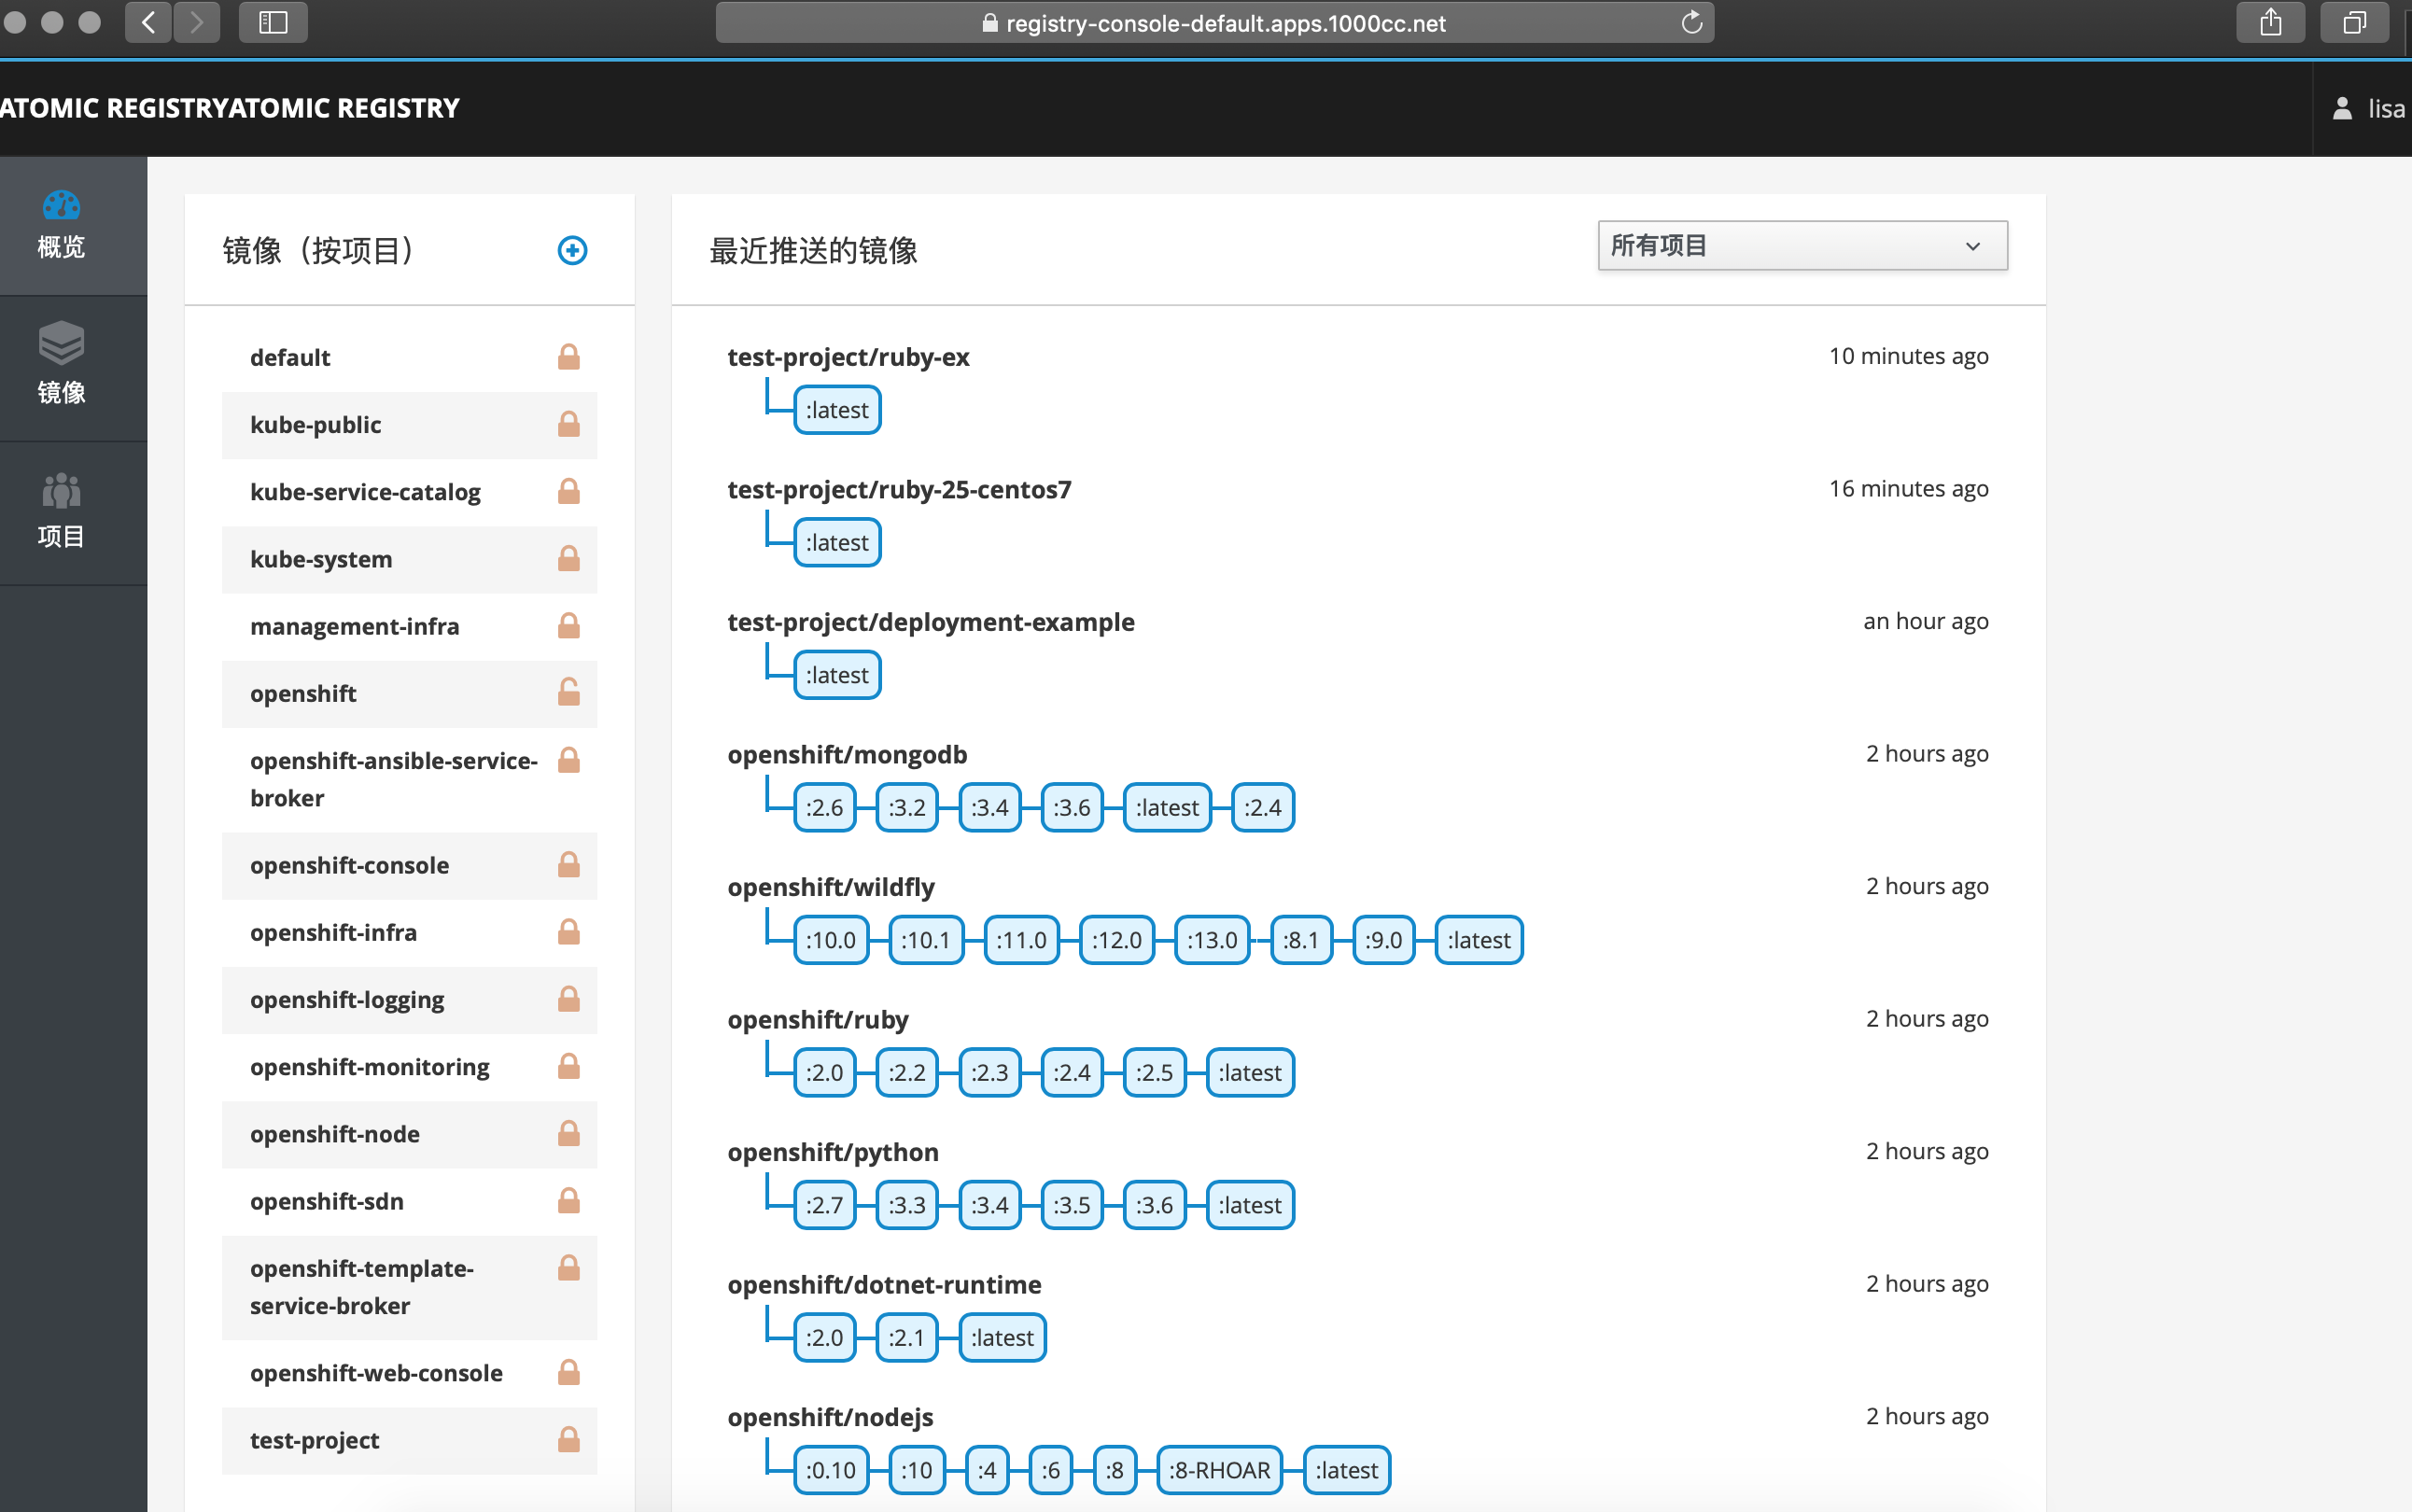This screenshot has width=2412, height=1512.
Task: Open the kube-public project
Action: 316,425
